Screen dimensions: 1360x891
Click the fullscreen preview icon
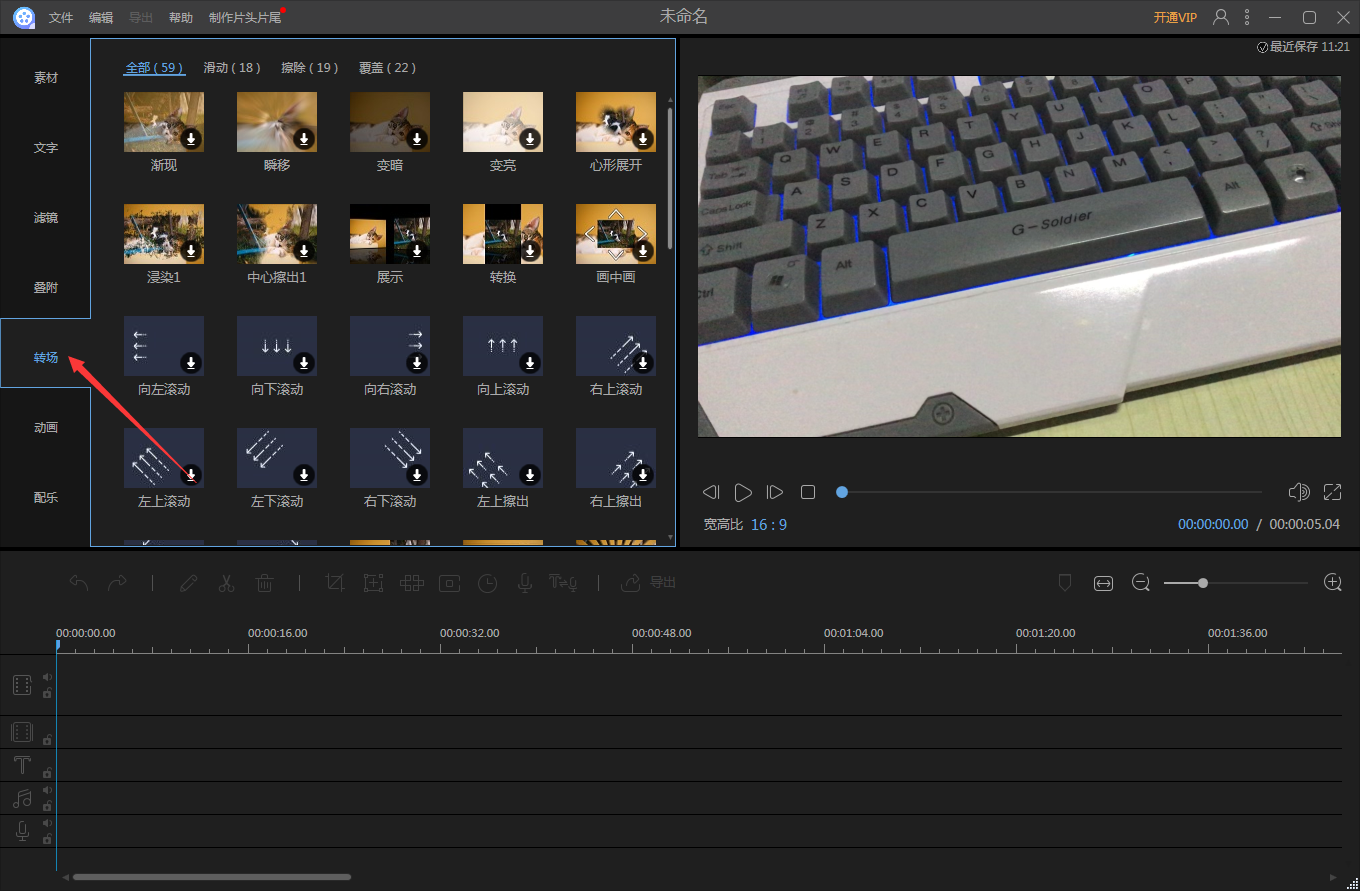[1332, 492]
